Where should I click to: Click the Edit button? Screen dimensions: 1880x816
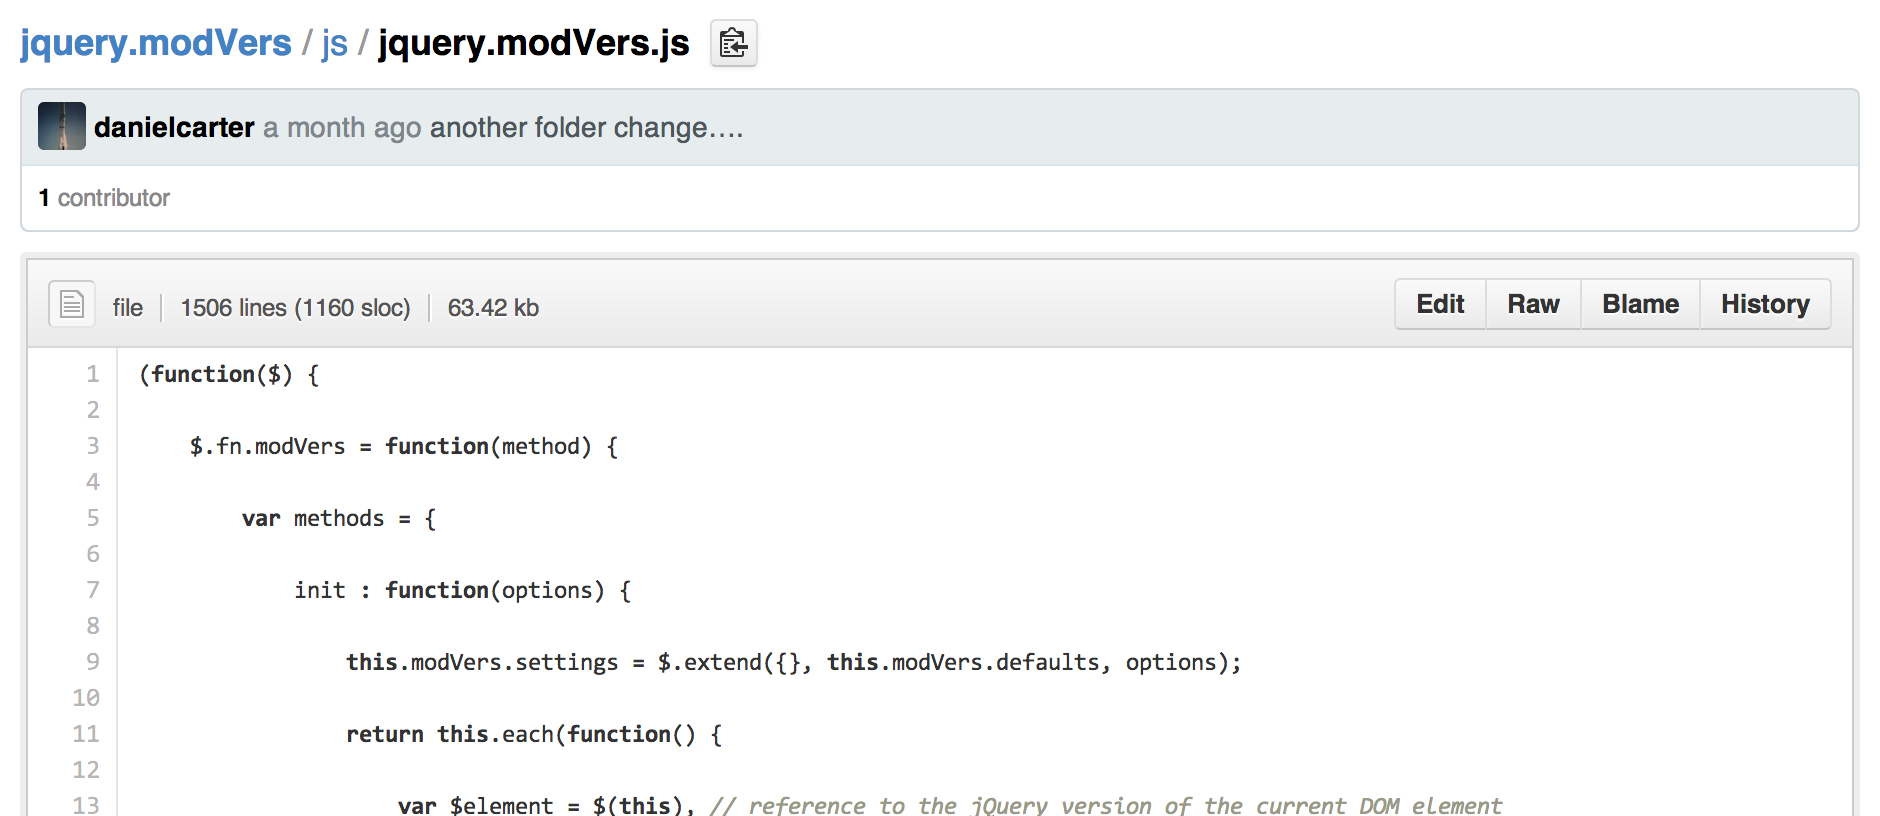1440,304
